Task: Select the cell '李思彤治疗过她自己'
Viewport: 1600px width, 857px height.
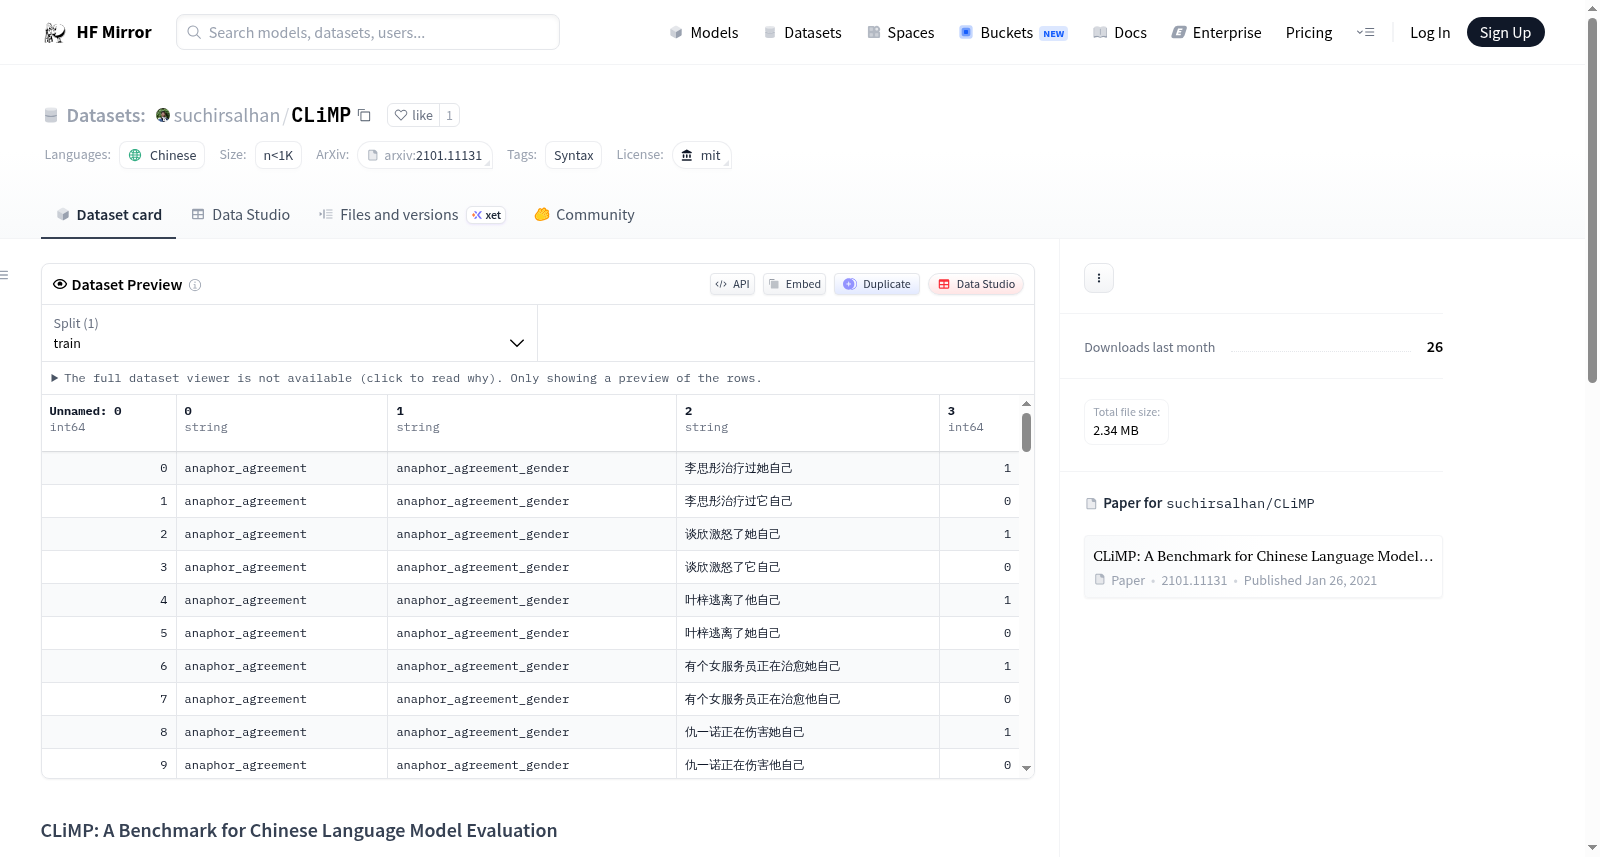Action: (808, 468)
